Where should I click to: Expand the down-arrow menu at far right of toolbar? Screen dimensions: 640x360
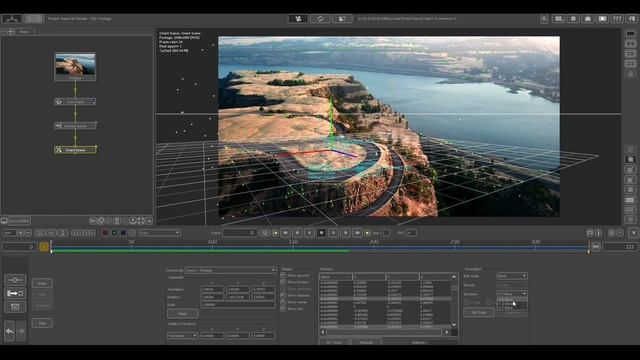tap(633, 233)
